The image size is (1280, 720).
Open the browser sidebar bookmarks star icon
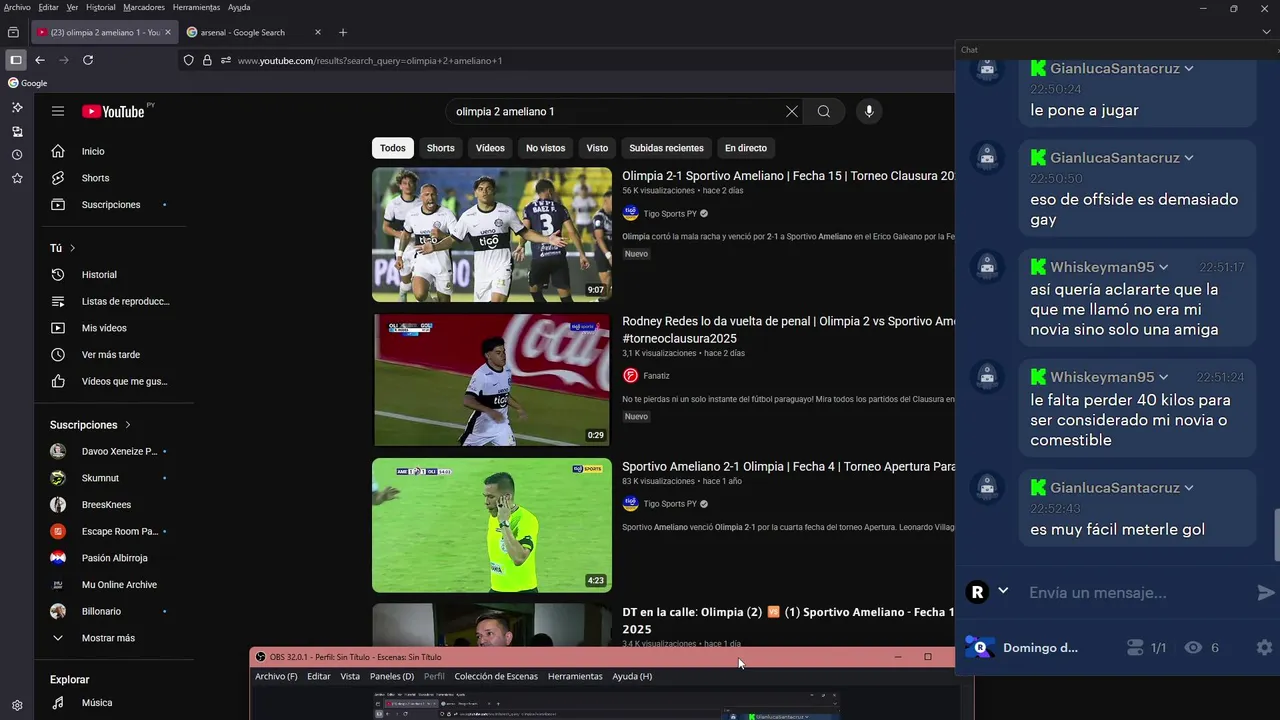(17, 178)
